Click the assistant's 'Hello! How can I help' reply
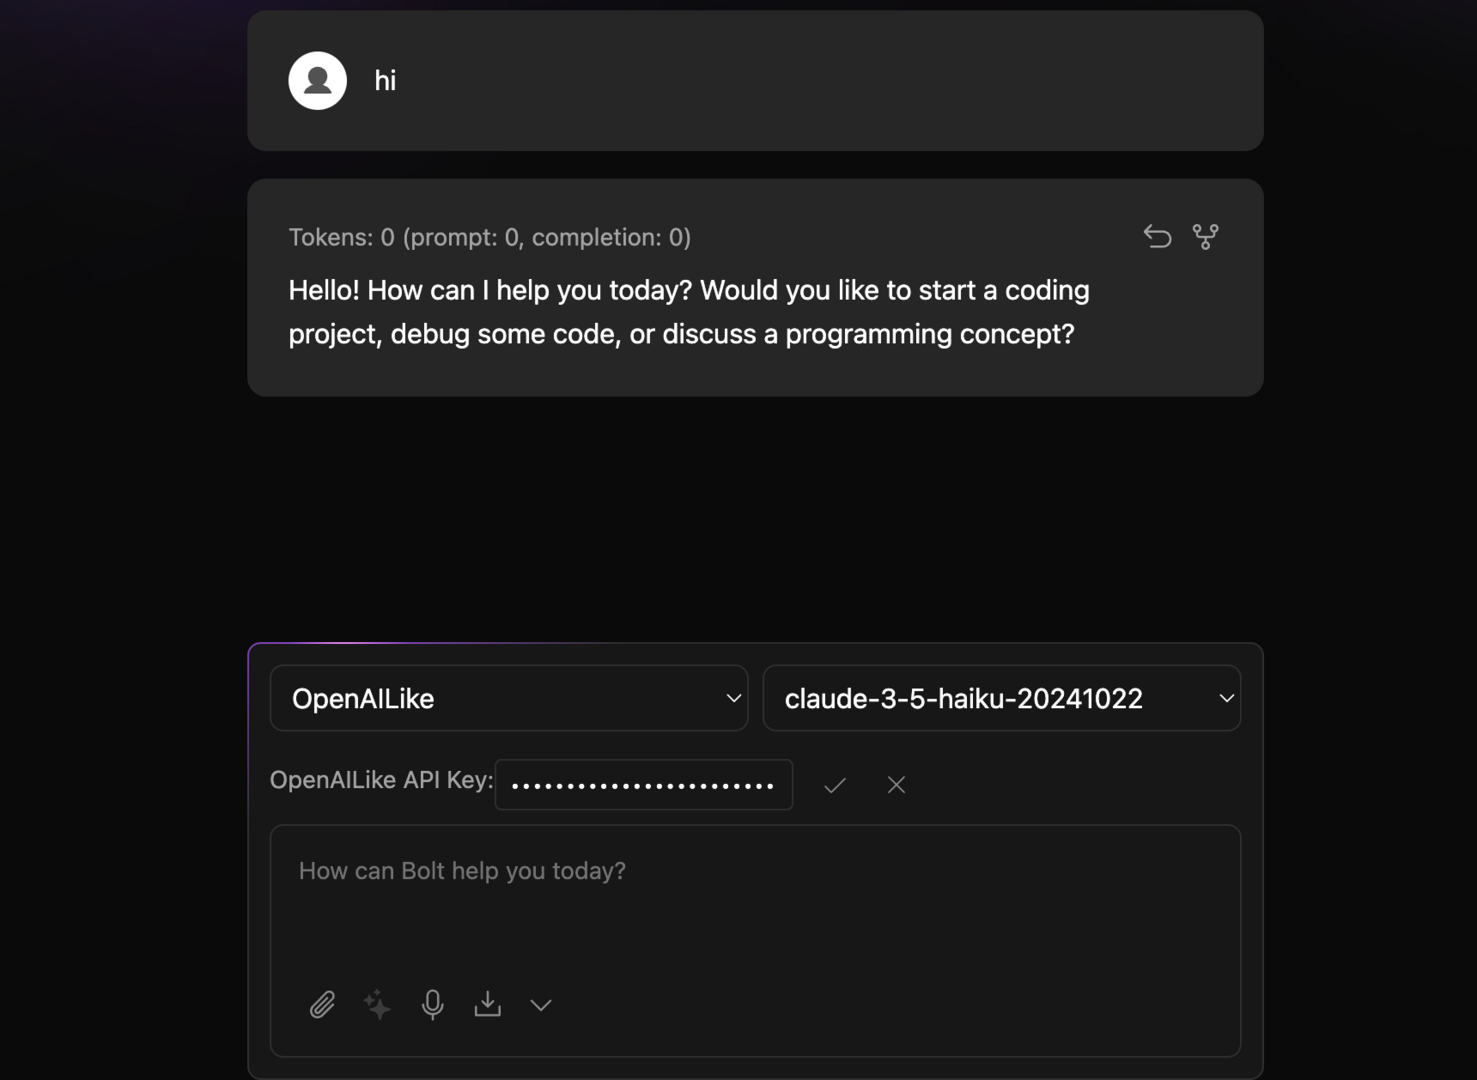1477x1080 pixels. pos(688,312)
